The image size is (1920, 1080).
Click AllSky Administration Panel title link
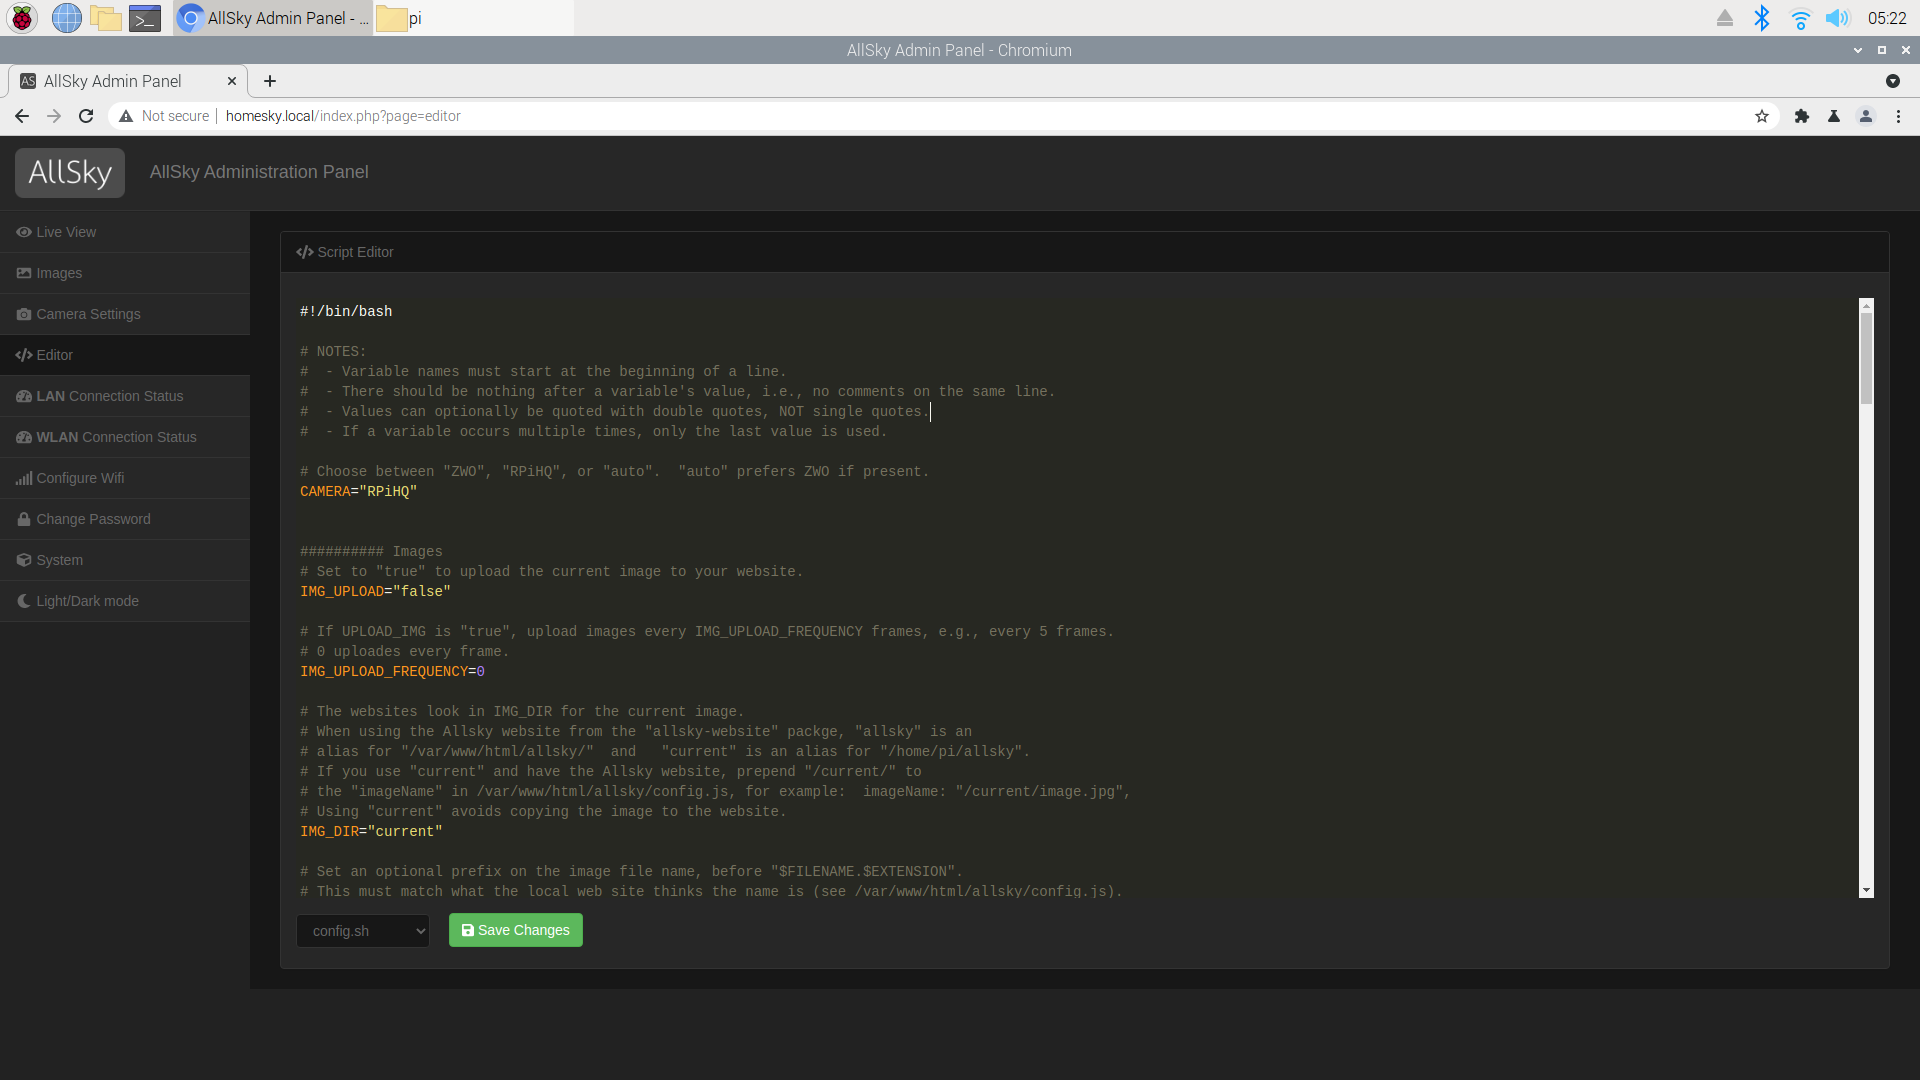(x=259, y=172)
